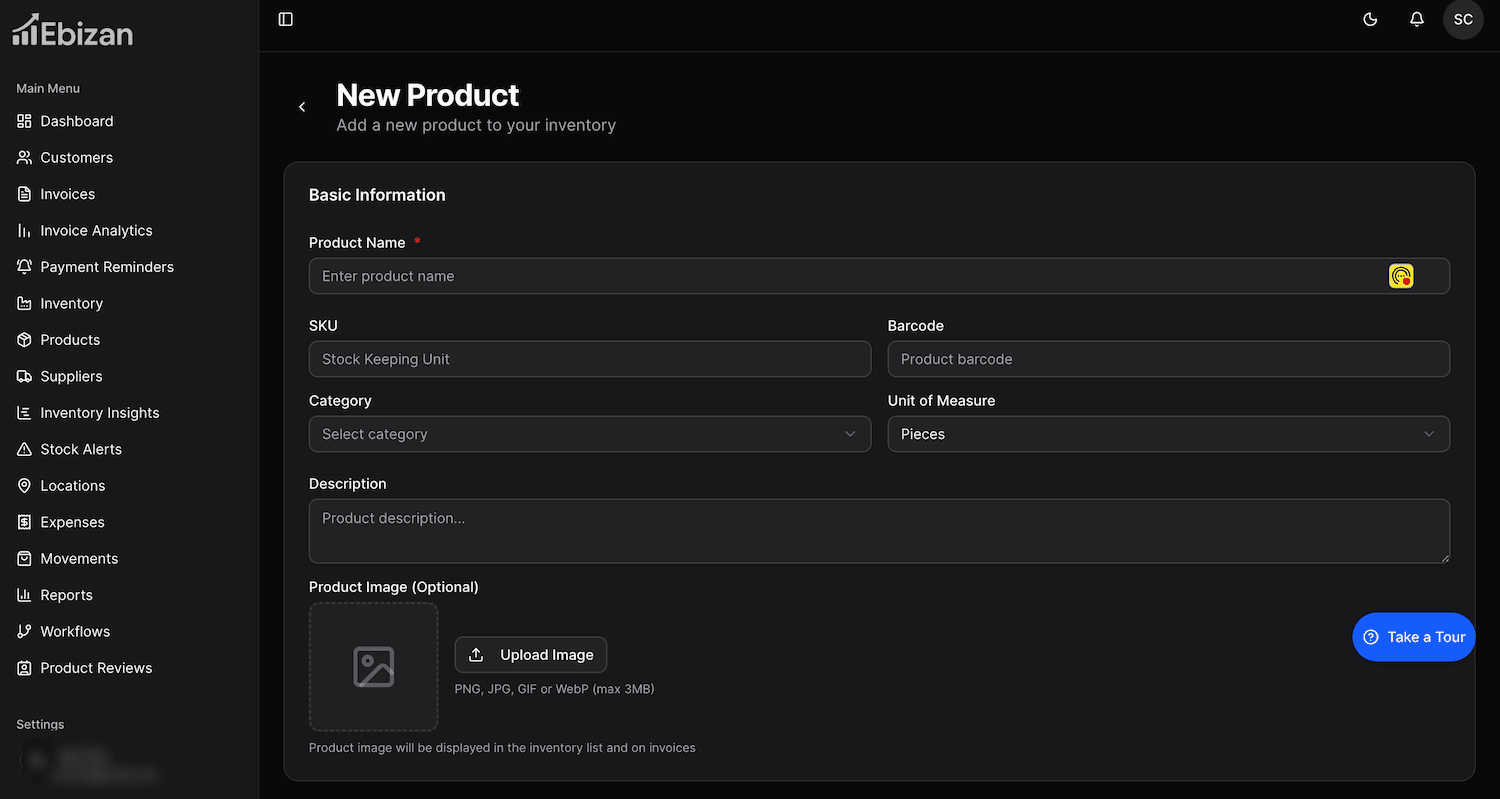Navigate to Invoice Analytics
This screenshot has width=1500, height=799.
(96, 230)
